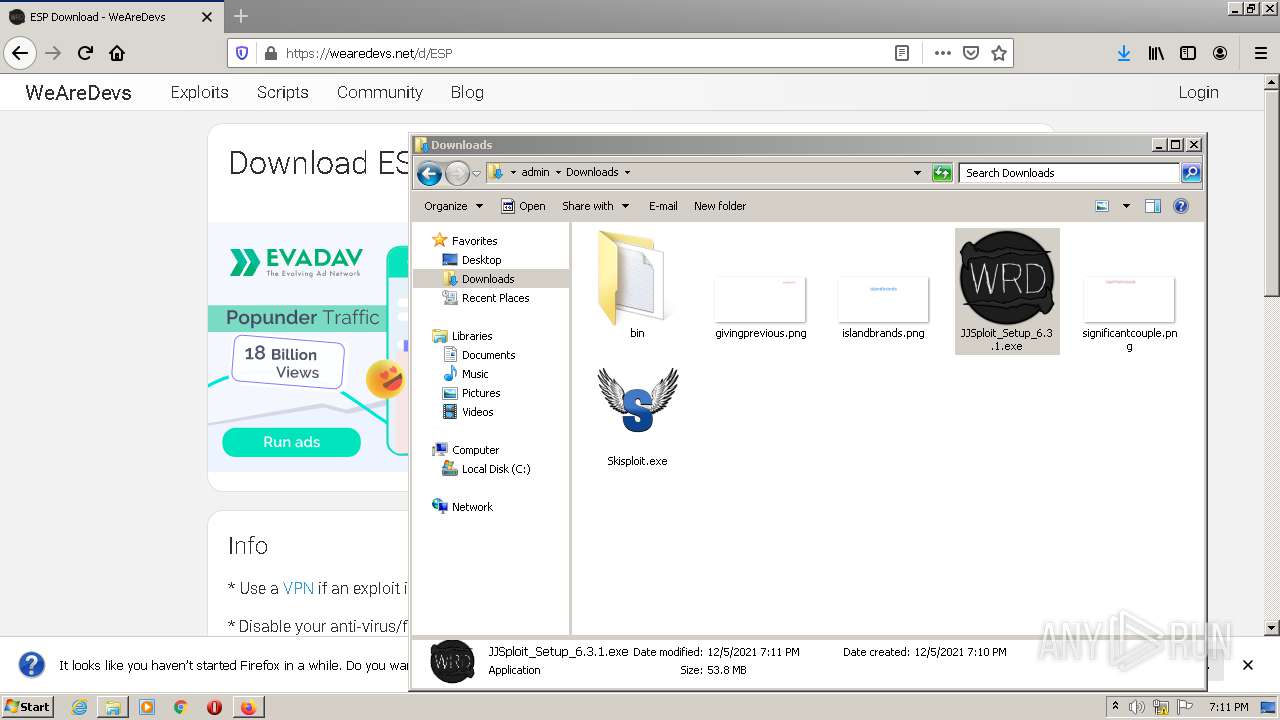Bookmark this page star icon
This screenshot has width=1280, height=720.
(998, 53)
